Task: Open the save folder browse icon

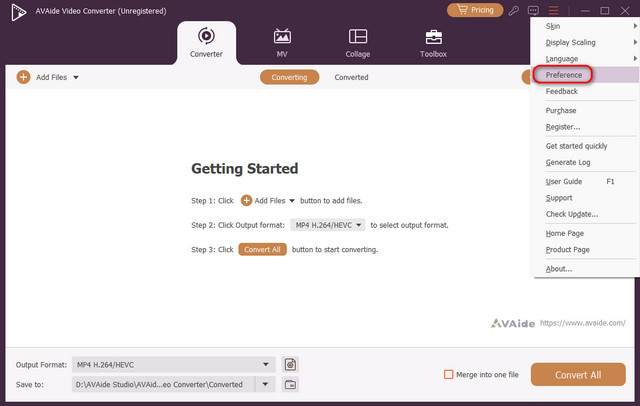Action: tap(290, 384)
